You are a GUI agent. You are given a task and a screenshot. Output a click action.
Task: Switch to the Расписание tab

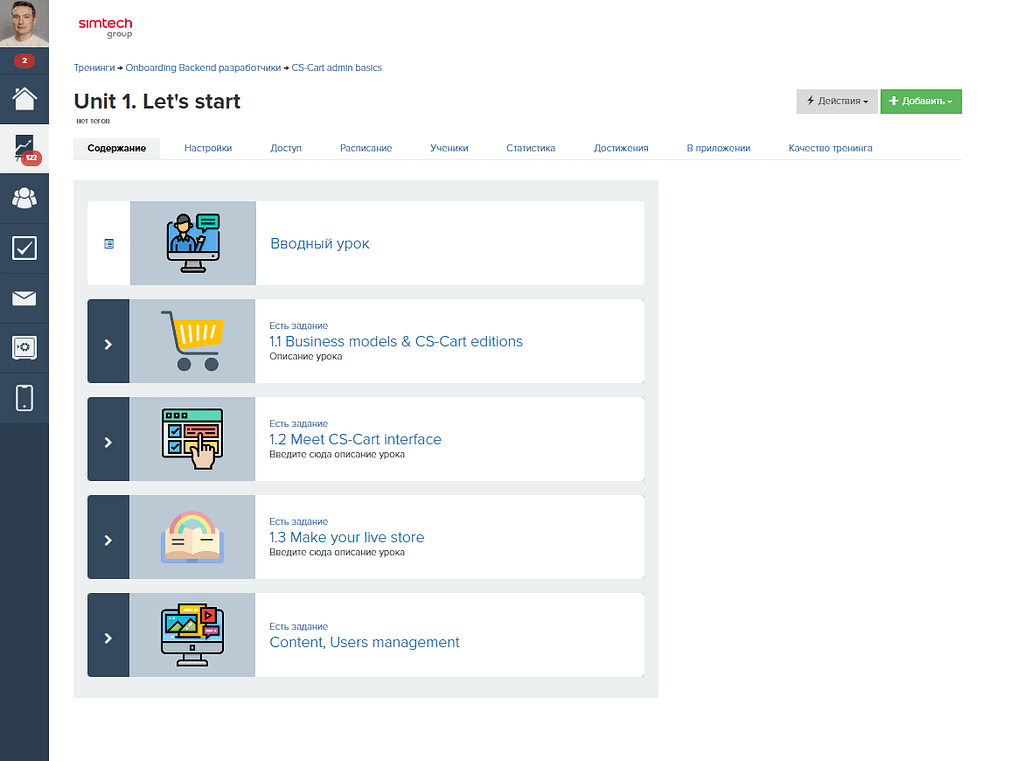pos(366,148)
